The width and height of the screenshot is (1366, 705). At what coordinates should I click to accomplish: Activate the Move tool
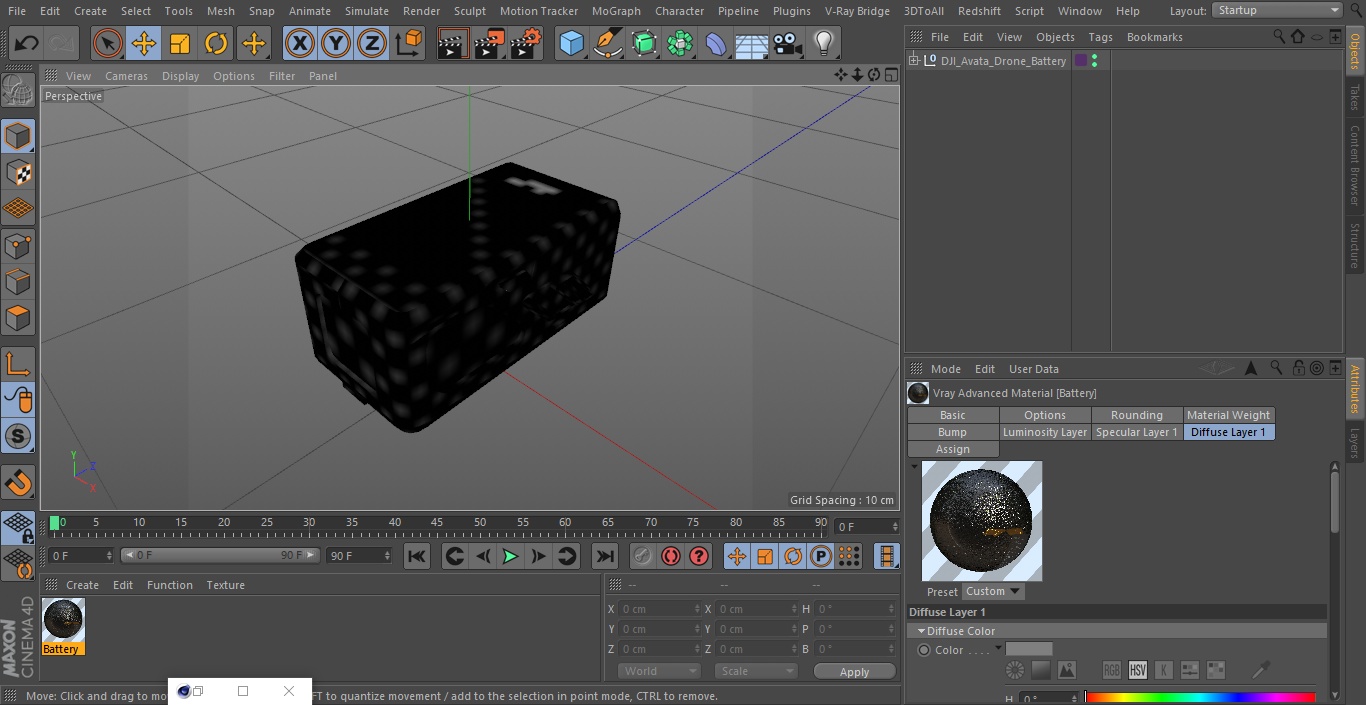[x=144, y=44]
